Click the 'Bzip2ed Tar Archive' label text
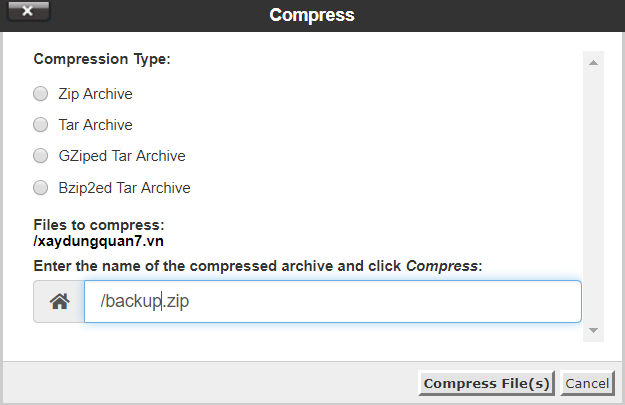 [124, 188]
